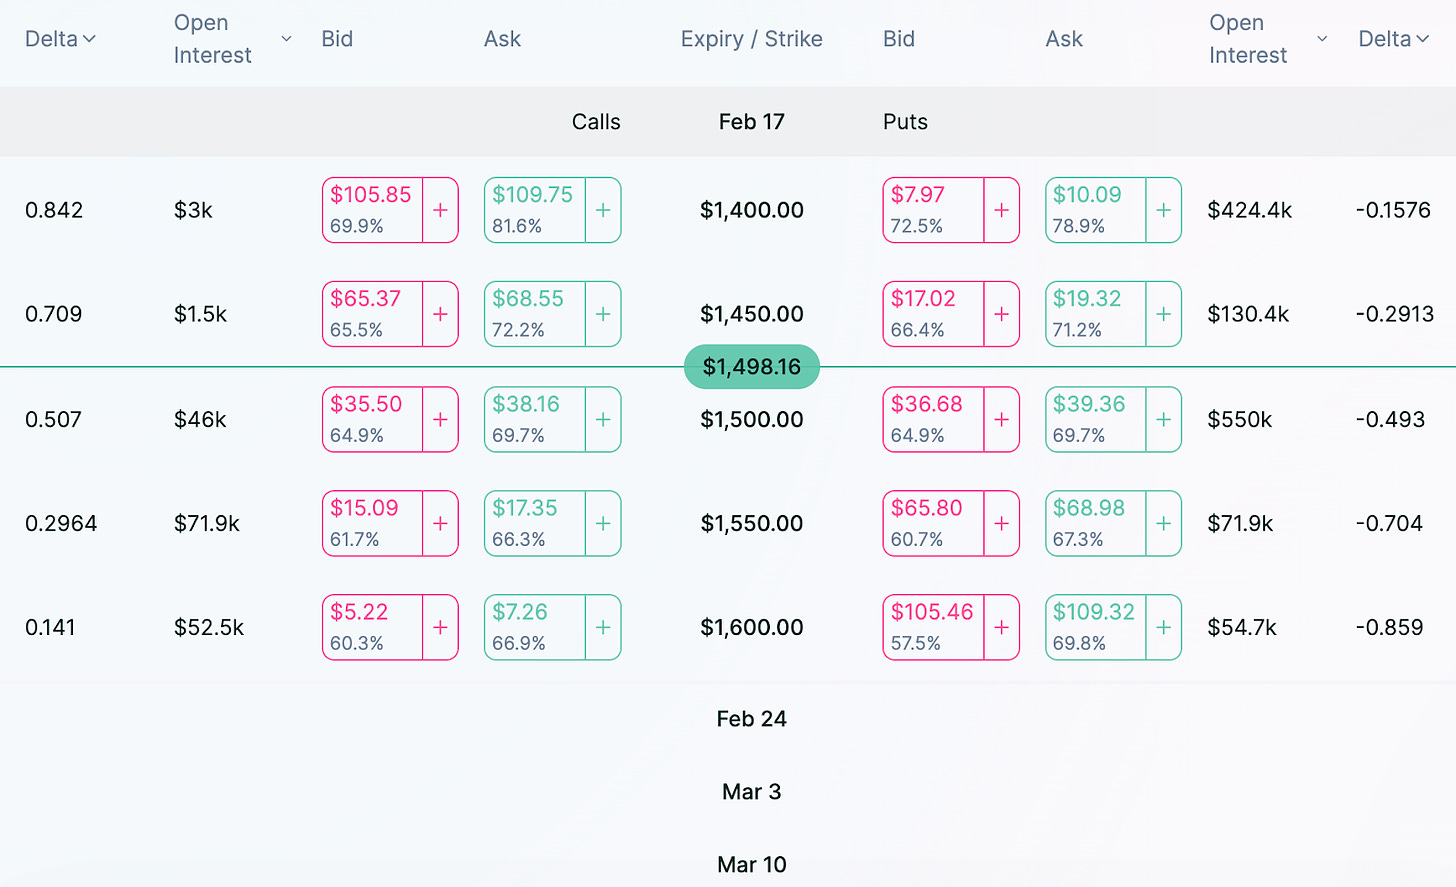Expand the Mar 10 expiry section
1456x887 pixels.
[751, 865]
